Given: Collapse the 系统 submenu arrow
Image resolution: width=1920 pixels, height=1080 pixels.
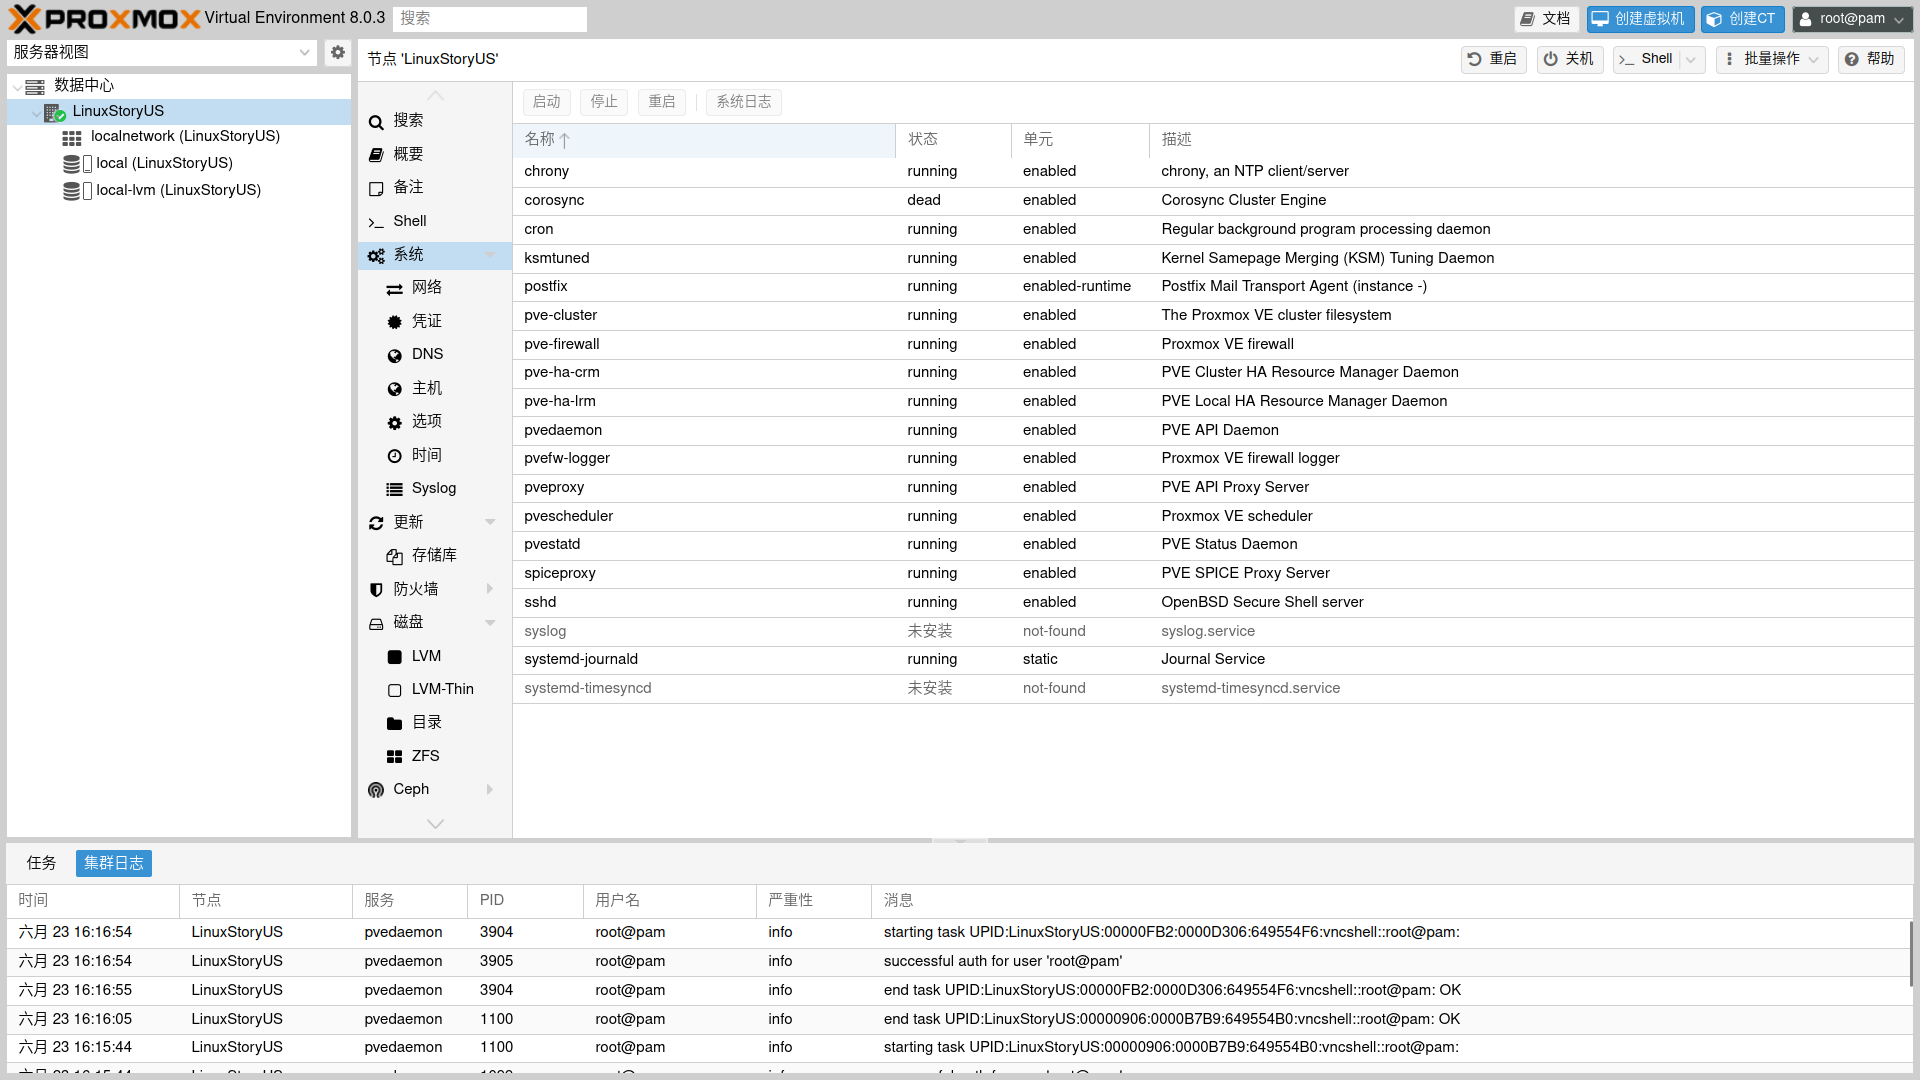Looking at the screenshot, I should pos(490,255).
